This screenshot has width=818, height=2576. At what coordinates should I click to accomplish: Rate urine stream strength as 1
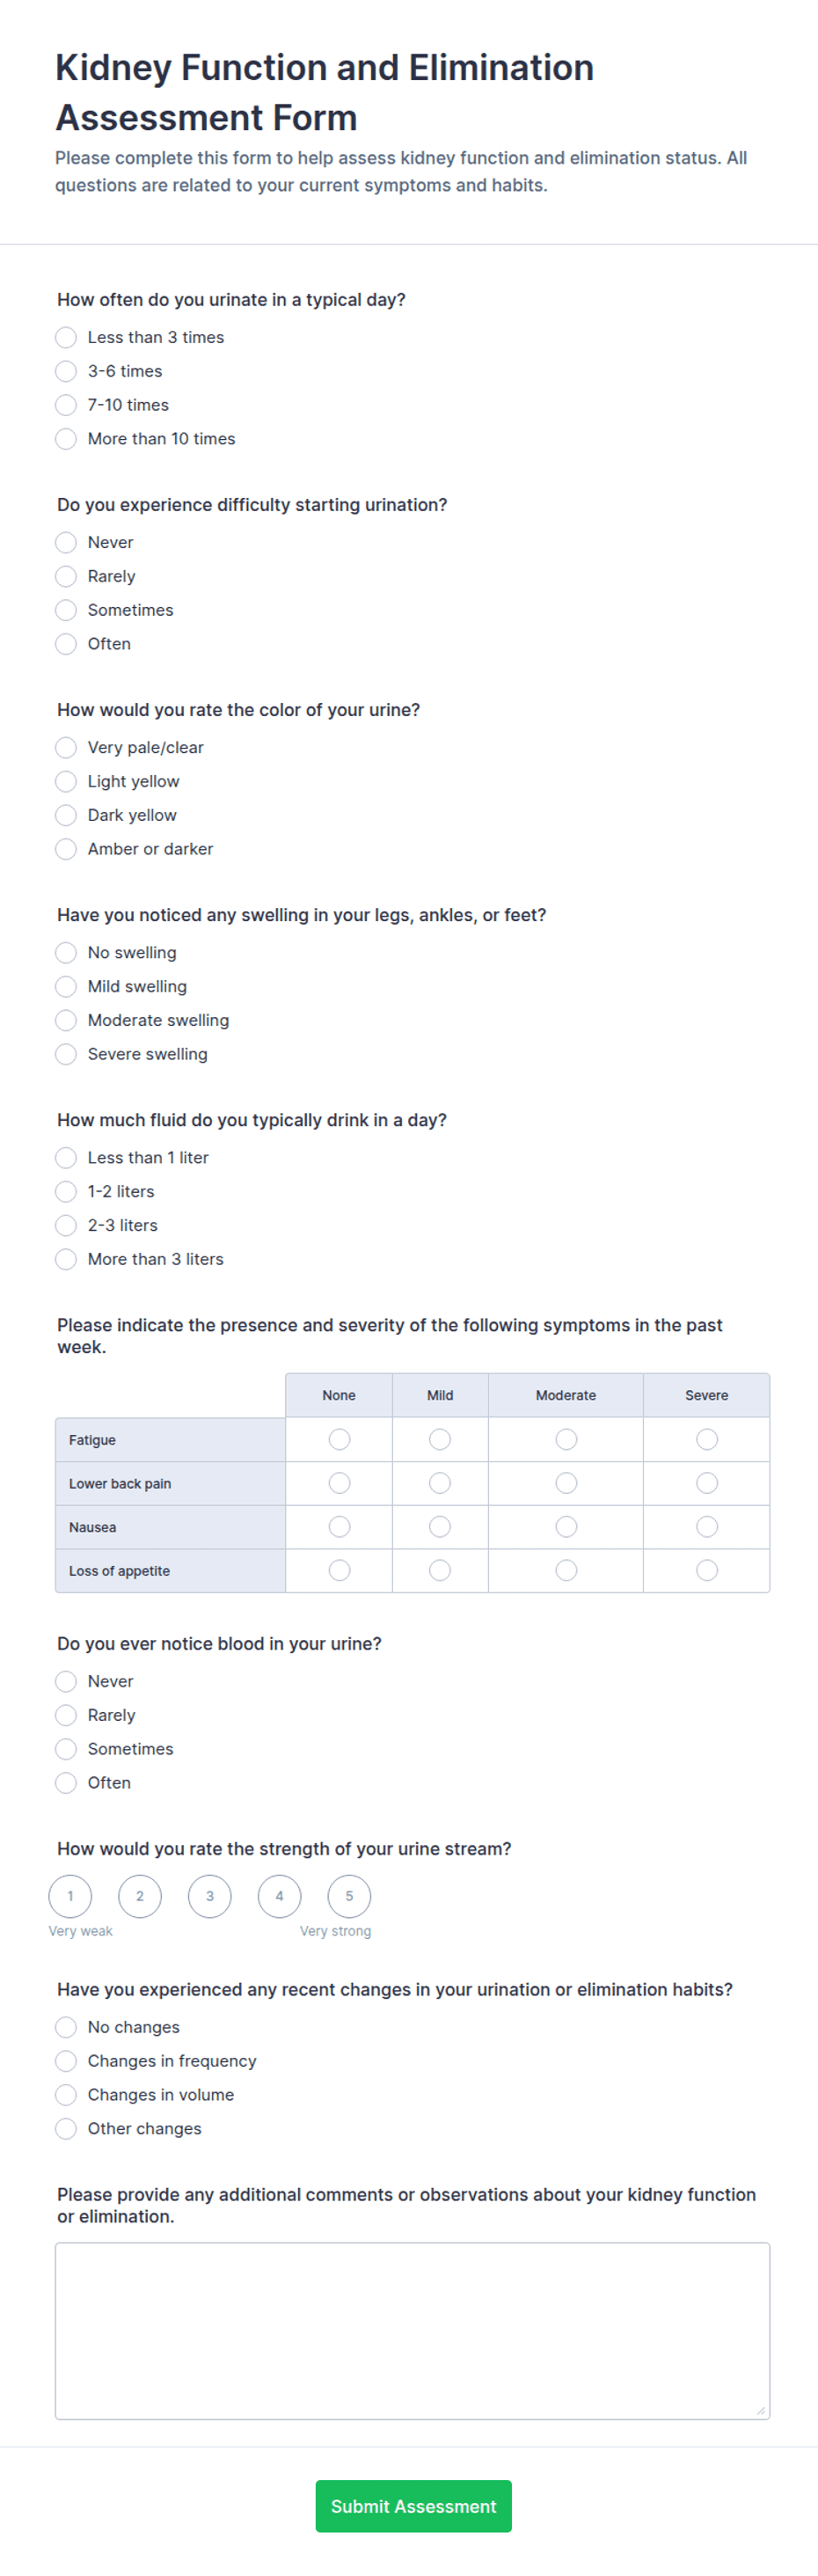point(70,1896)
